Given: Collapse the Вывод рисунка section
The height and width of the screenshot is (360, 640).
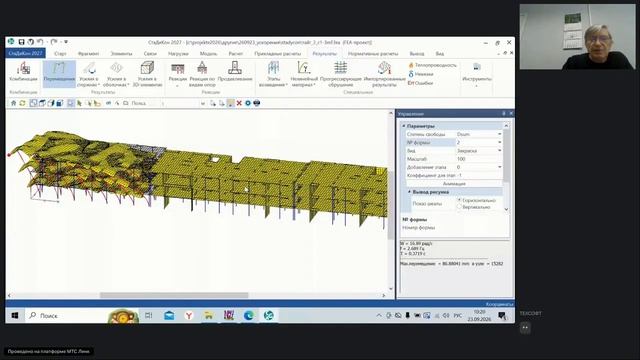Looking at the screenshot, I should coord(409,192).
